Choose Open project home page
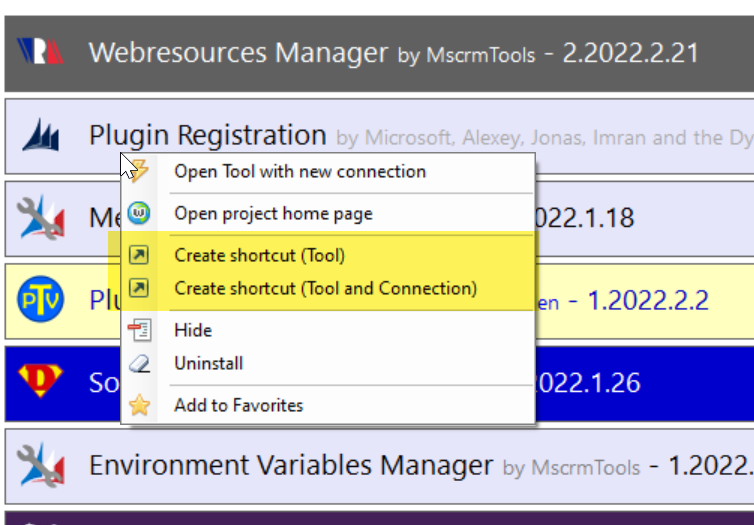Screen dimensions: 754x525 (273, 213)
